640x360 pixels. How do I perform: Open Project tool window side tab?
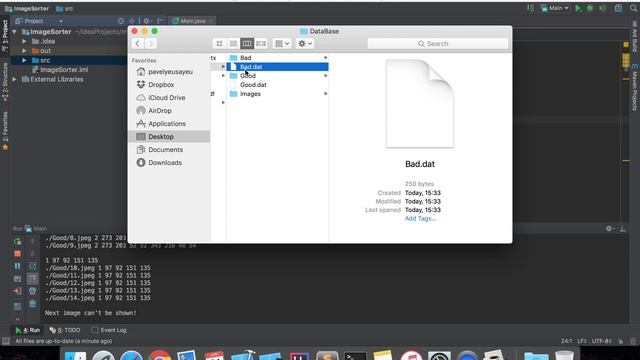pos(5,36)
